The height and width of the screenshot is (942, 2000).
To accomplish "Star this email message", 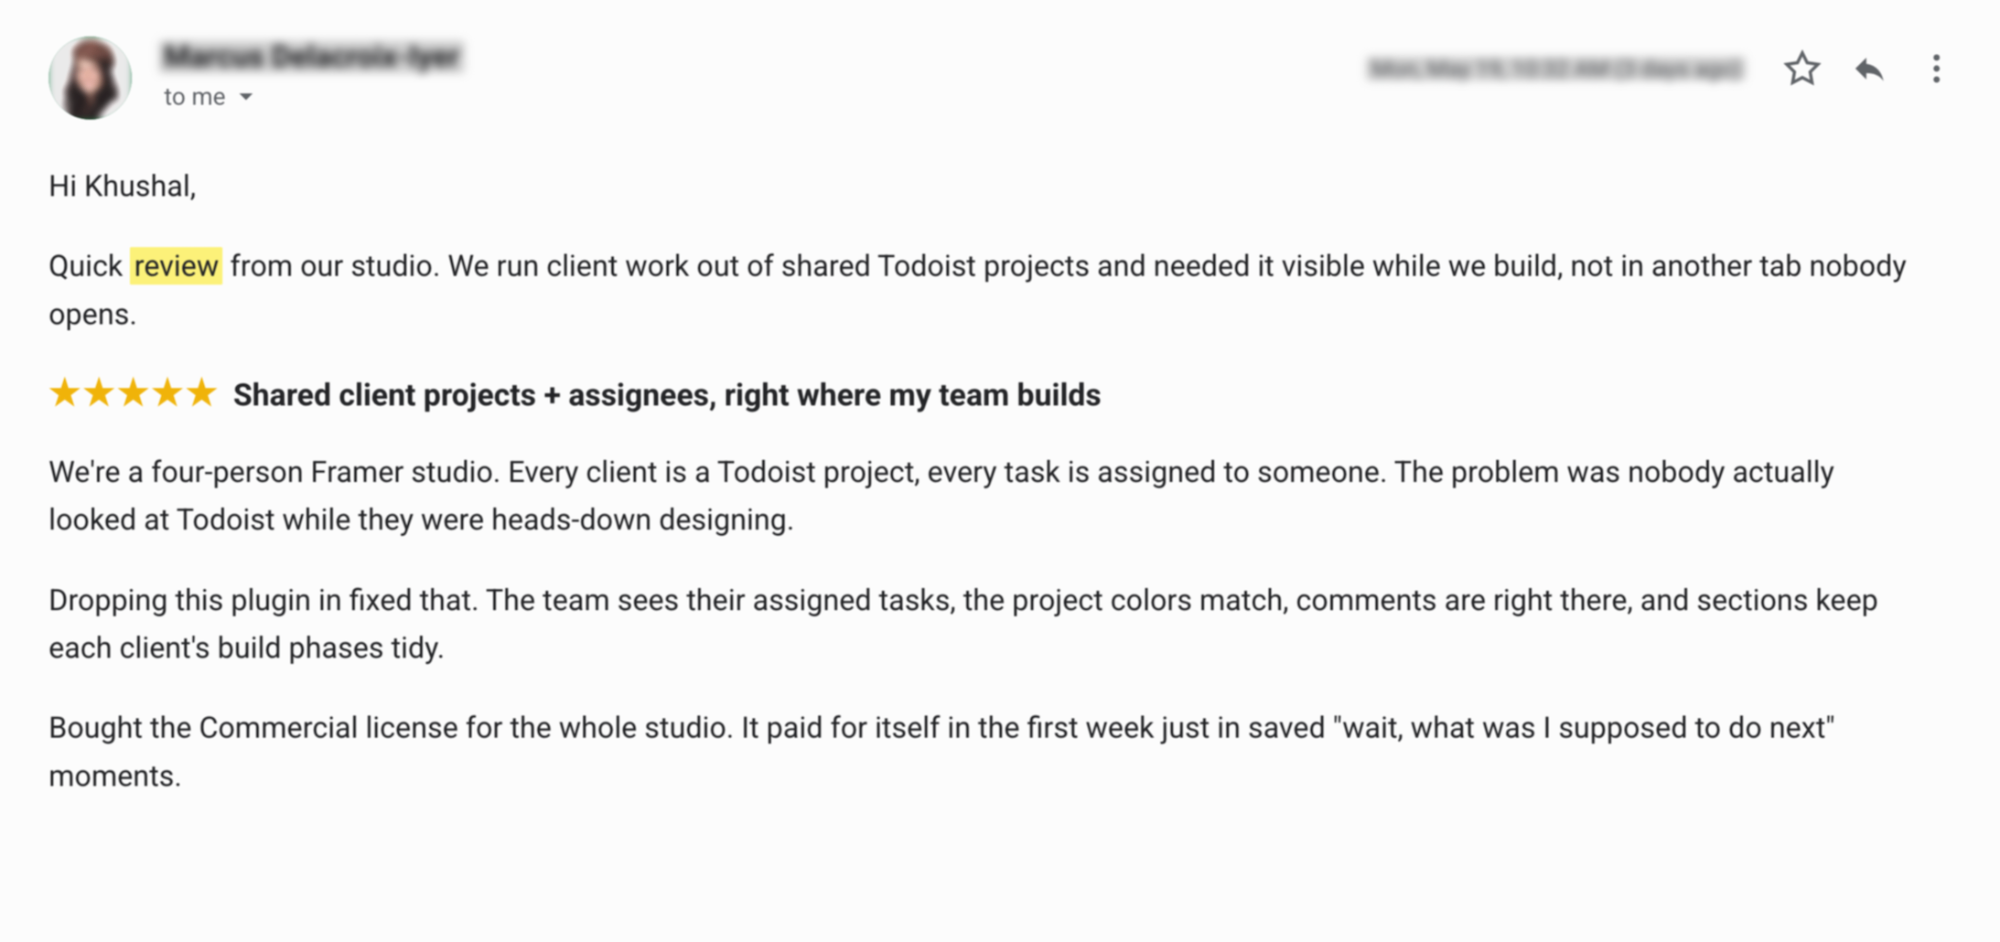I will pyautogui.click(x=1801, y=69).
